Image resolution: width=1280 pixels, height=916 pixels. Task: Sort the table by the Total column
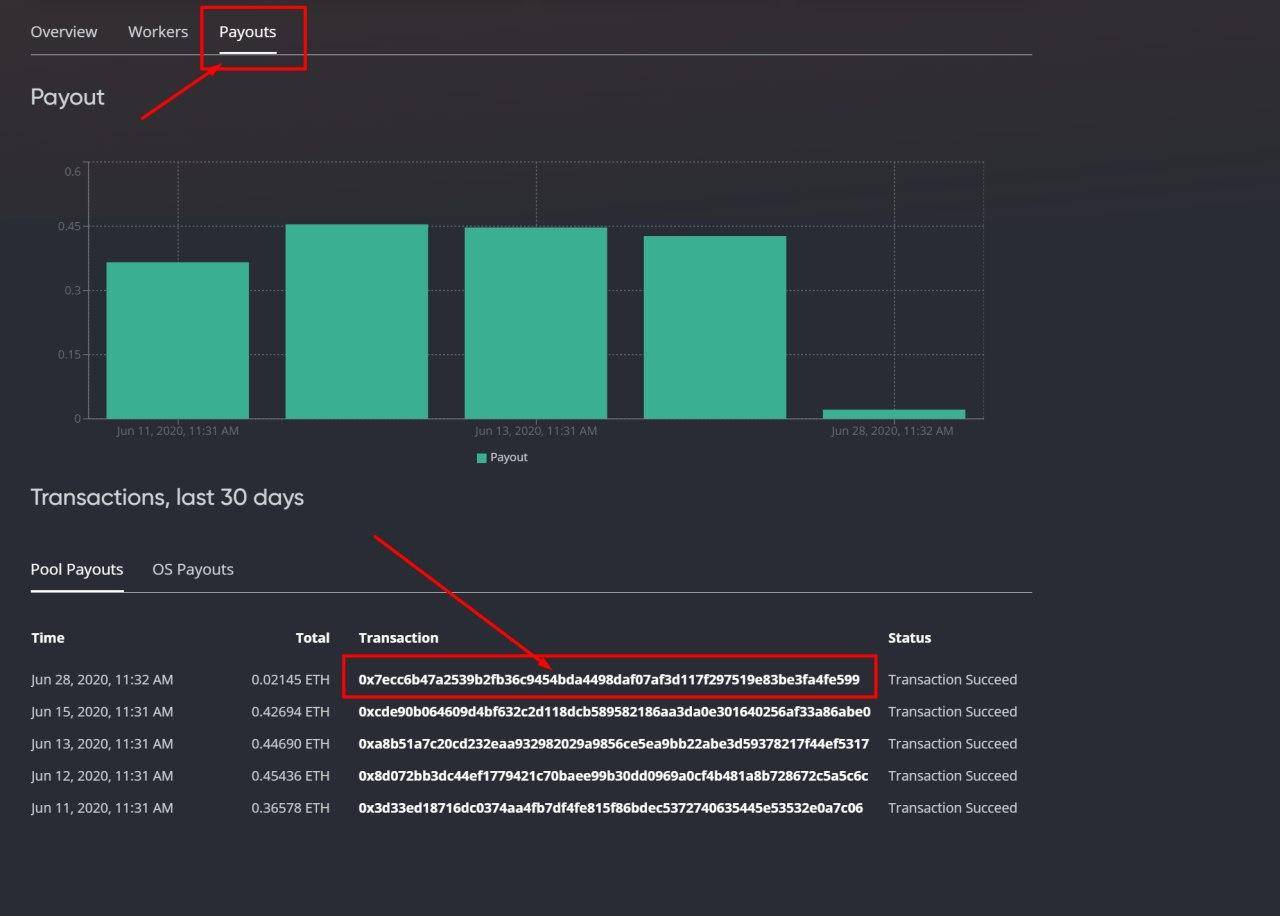pyautogui.click(x=312, y=637)
